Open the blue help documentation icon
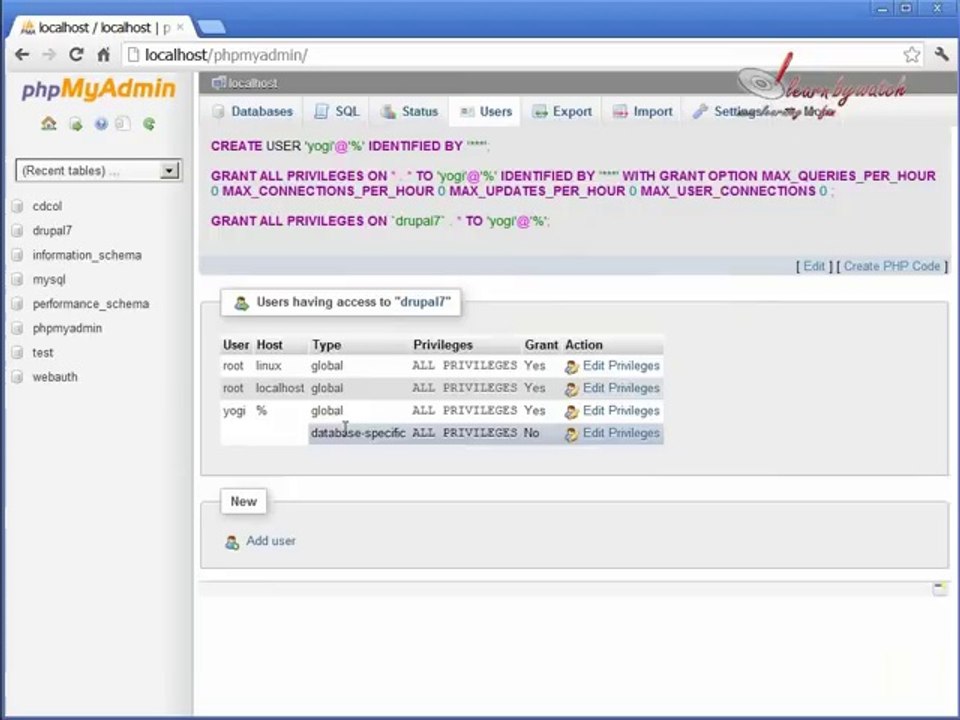 click(x=101, y=124)
